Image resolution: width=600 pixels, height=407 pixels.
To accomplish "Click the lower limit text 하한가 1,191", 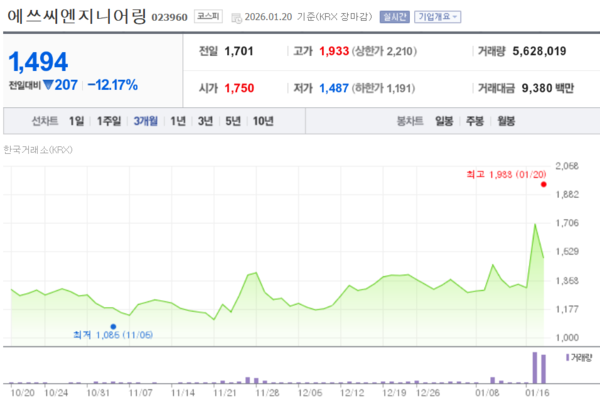I will (383, 88).
